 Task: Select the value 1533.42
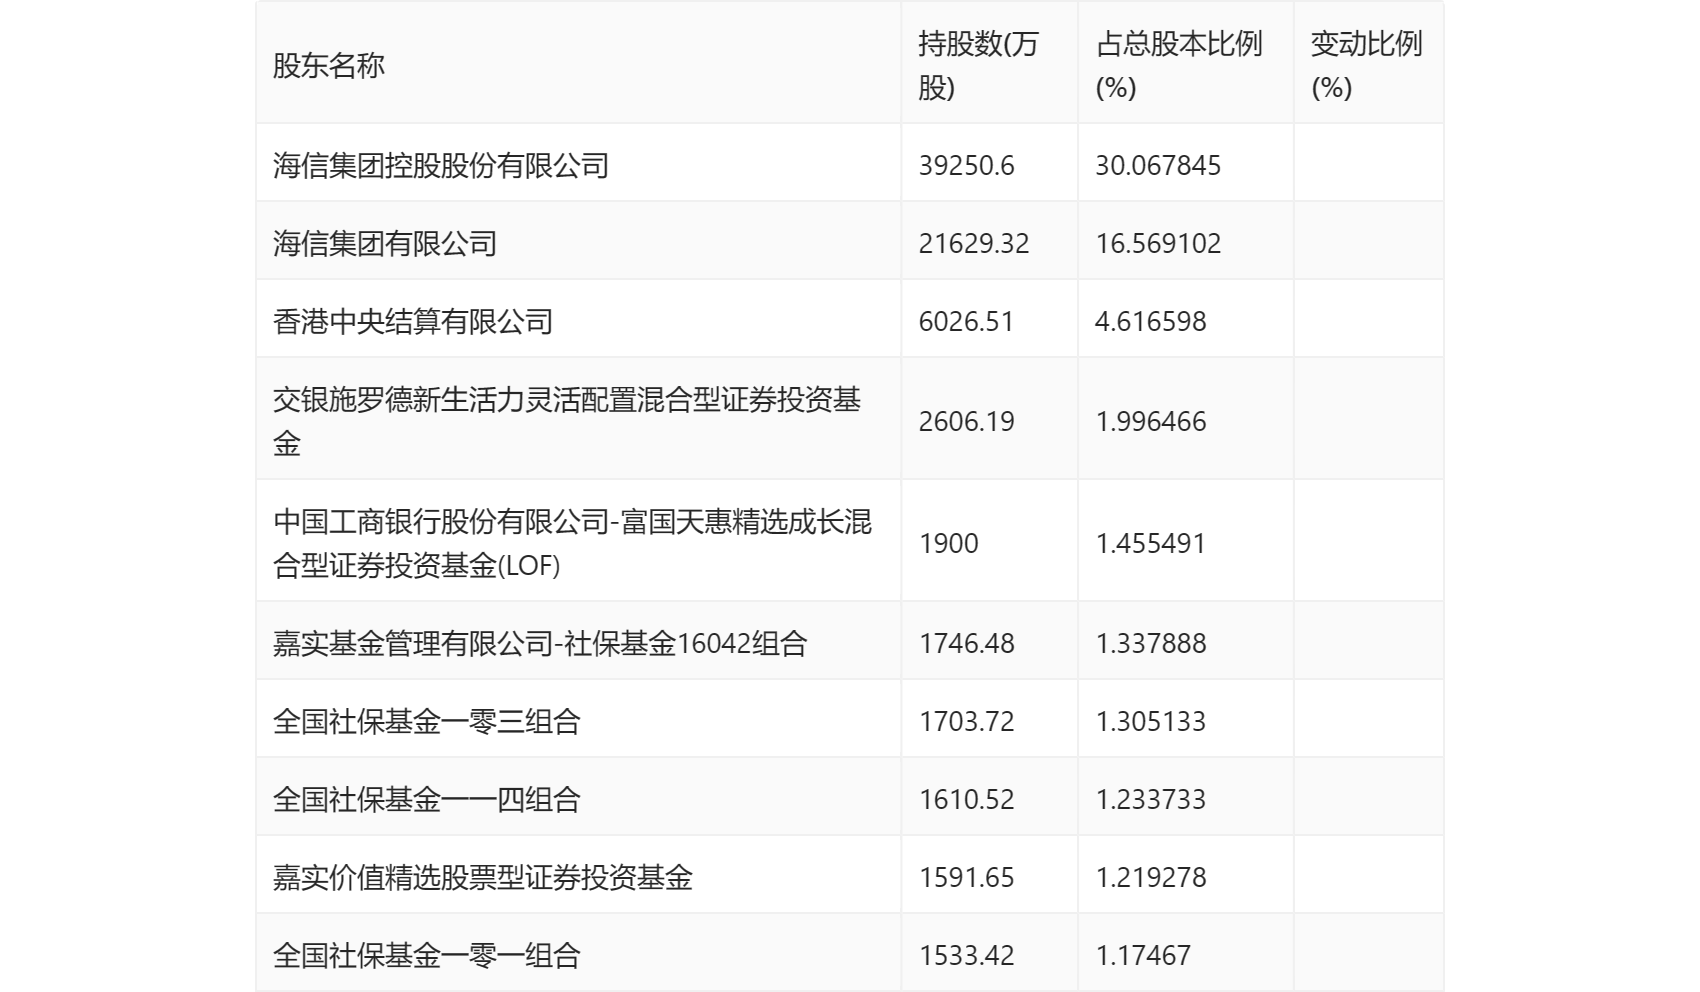click(x=966, y=955)
